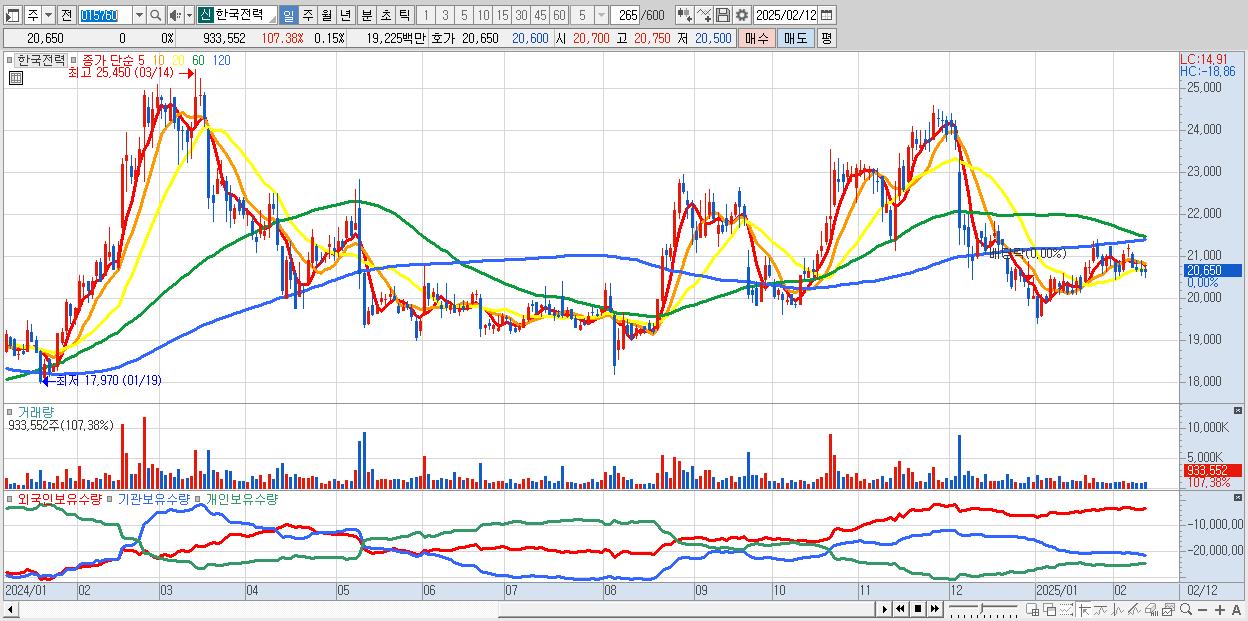Toggle the small square beside 한국전력 legend
This screenshot has width=1248, height=621.
click(9, 60)
